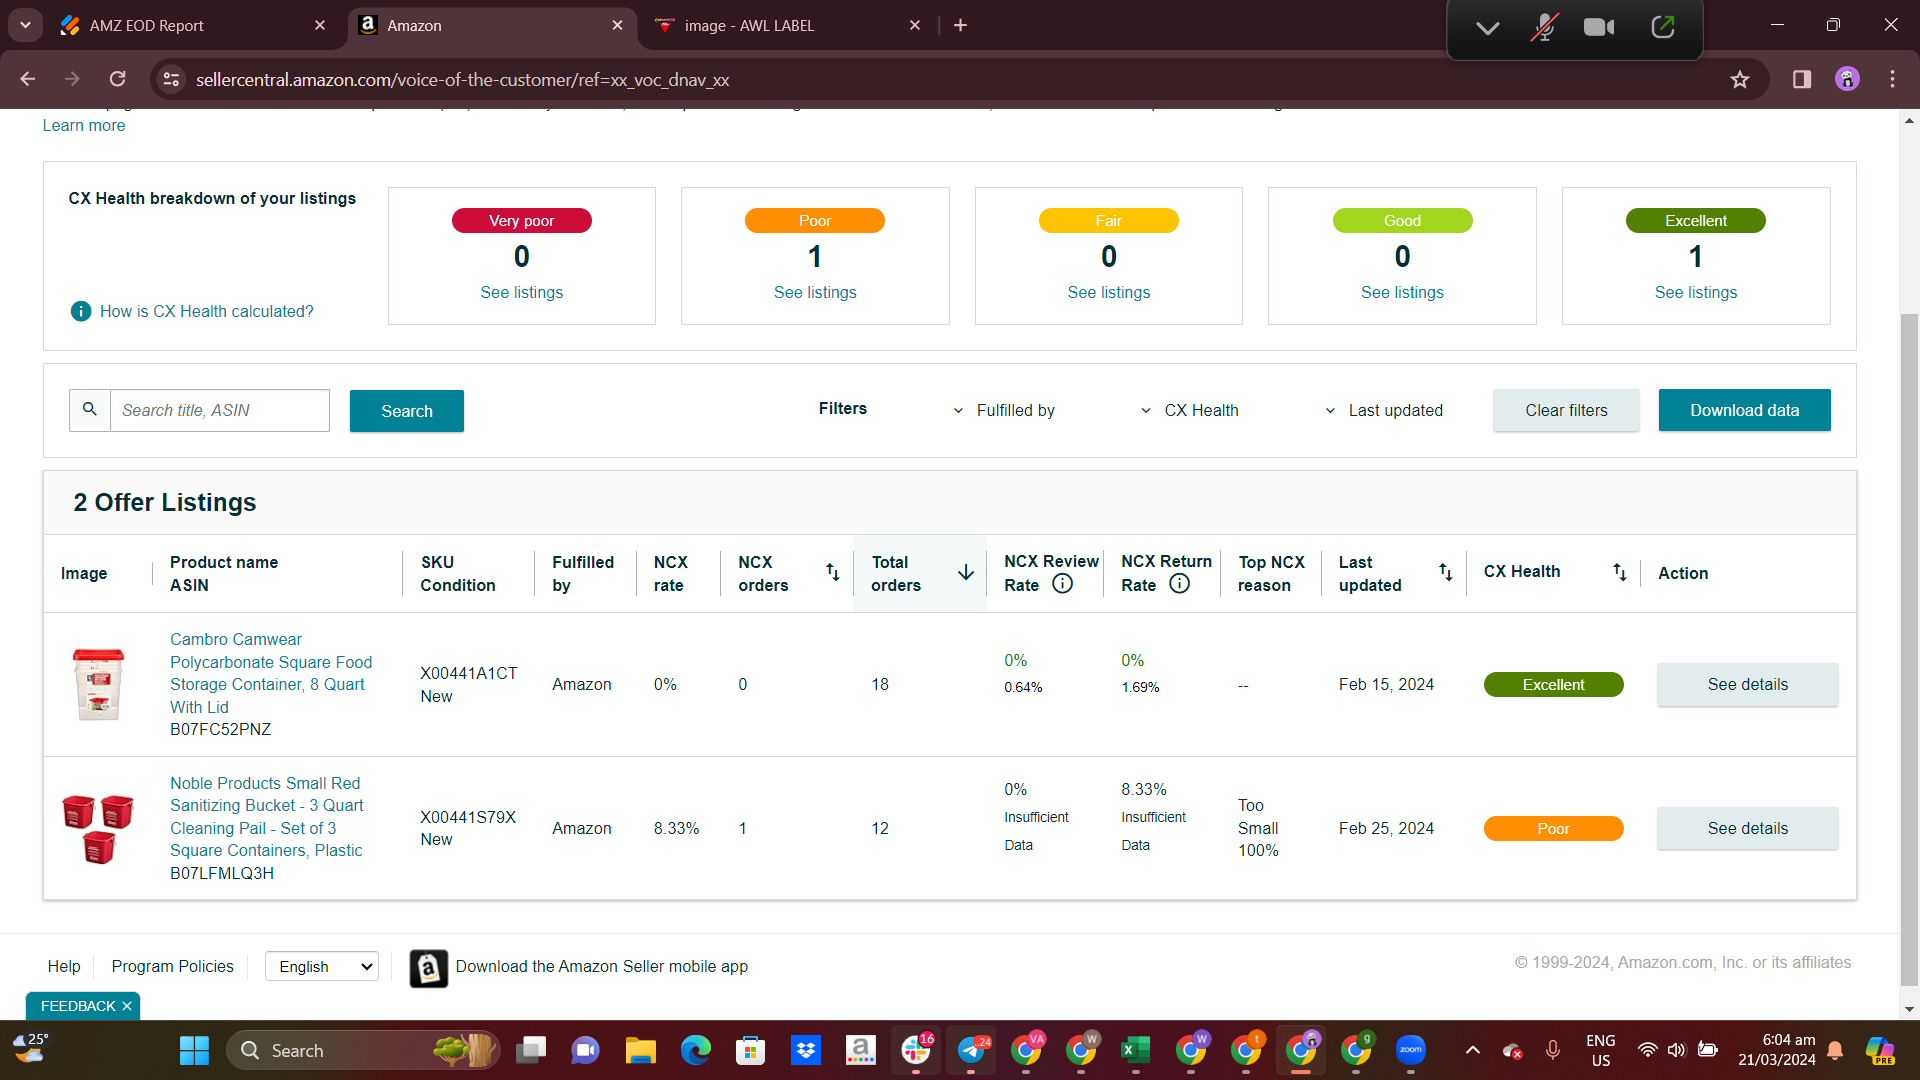Click the magnifier icon in the search box
The height and width of the screenshot is (1080, 1920).
click(90, 410)
